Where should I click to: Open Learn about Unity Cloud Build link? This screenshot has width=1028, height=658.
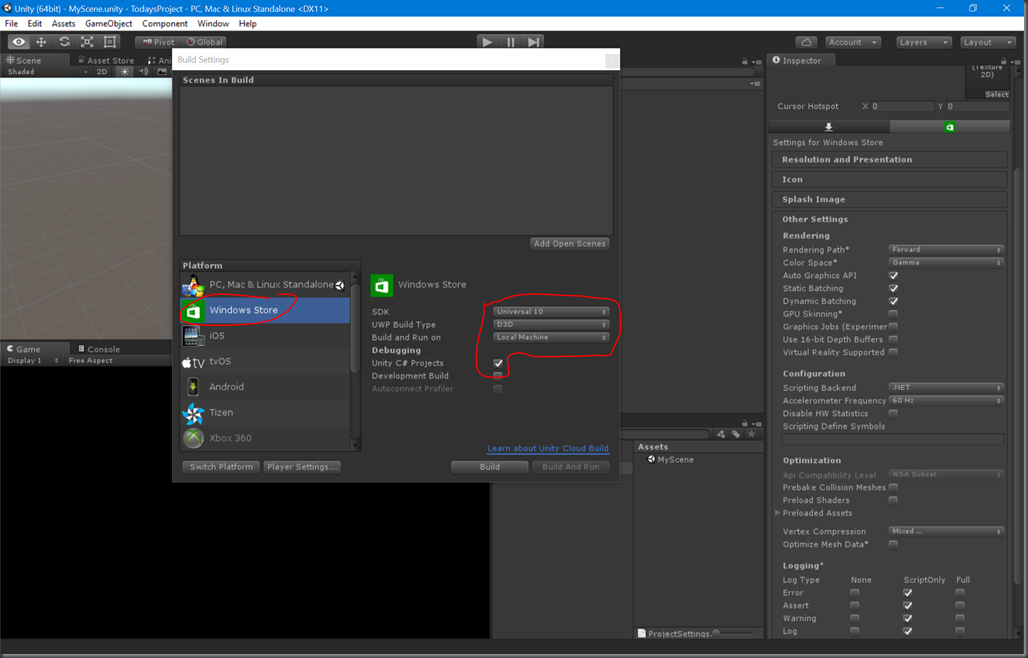pos(548,449)
